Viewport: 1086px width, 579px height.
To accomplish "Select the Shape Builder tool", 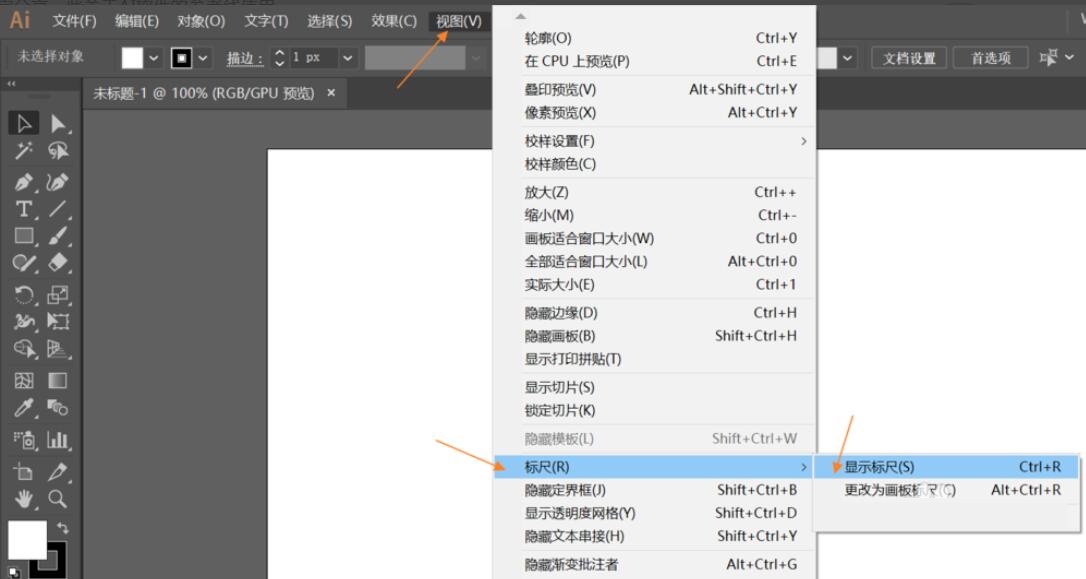I will coord(24,348).
